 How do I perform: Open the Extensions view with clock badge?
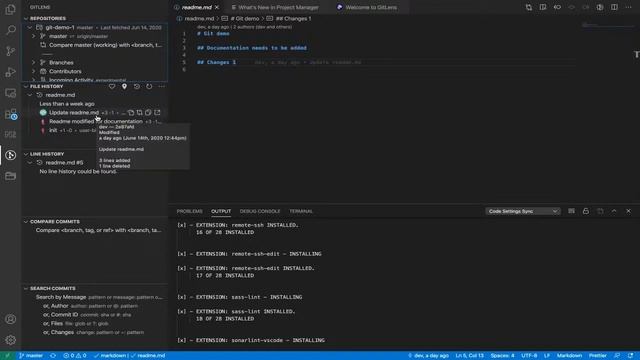(11, 114)
